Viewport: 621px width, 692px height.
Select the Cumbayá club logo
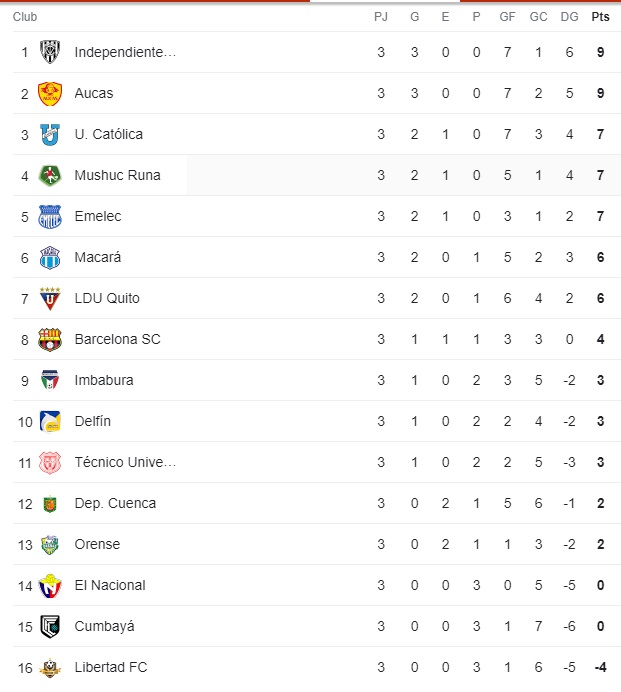(x=50, y=626)
